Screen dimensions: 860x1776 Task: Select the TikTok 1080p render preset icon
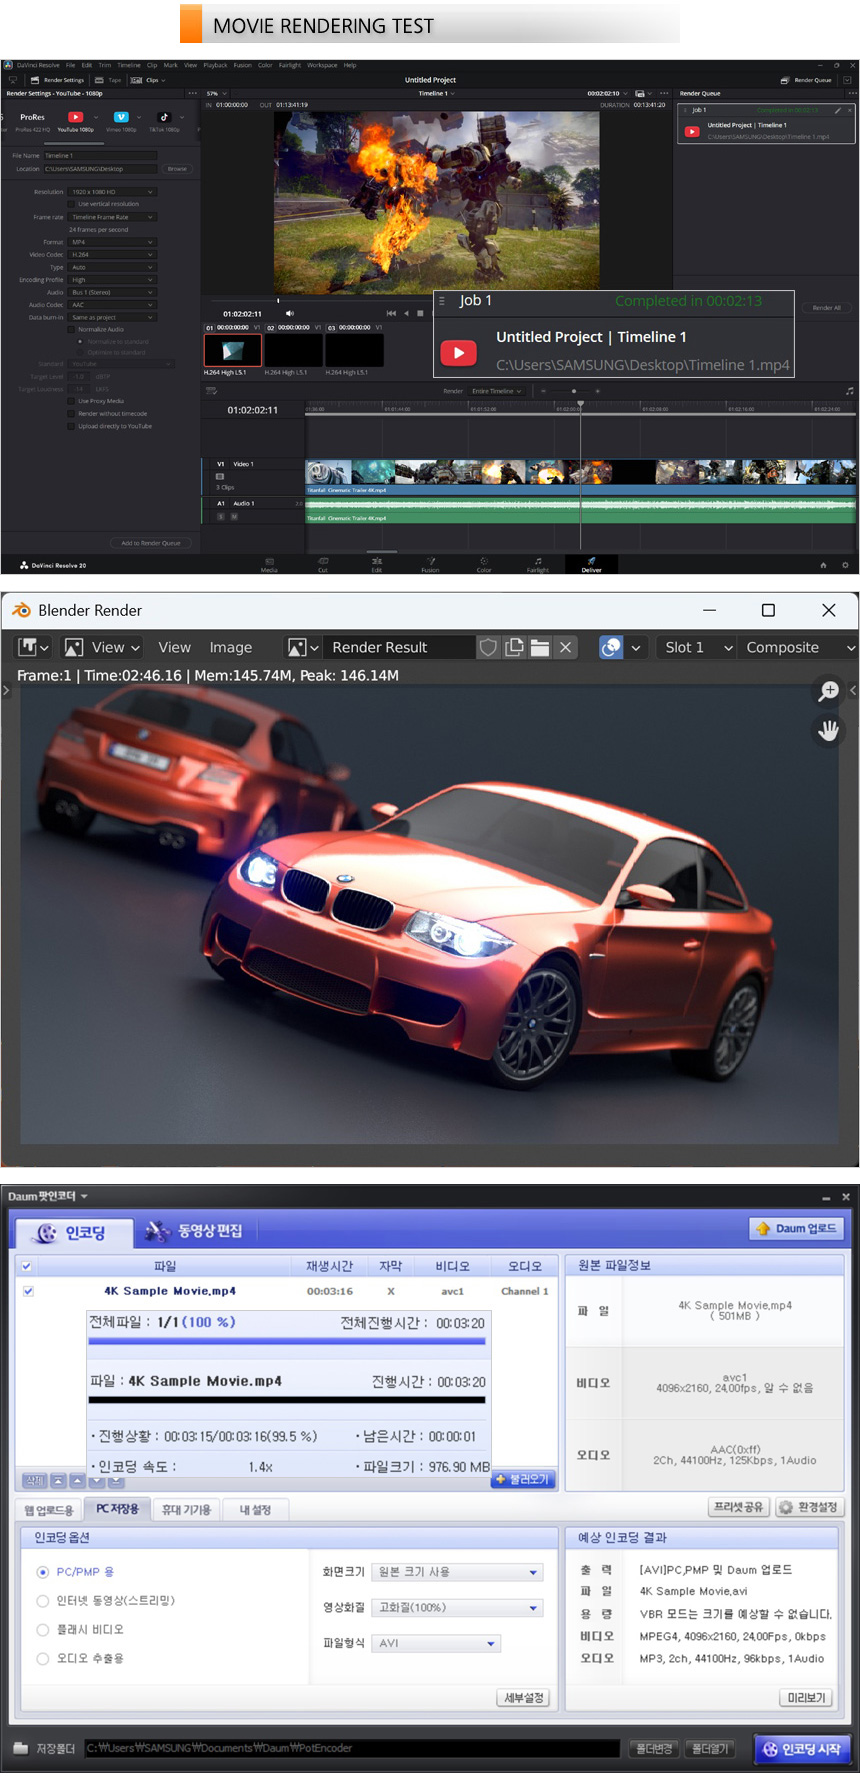[165, 117]
